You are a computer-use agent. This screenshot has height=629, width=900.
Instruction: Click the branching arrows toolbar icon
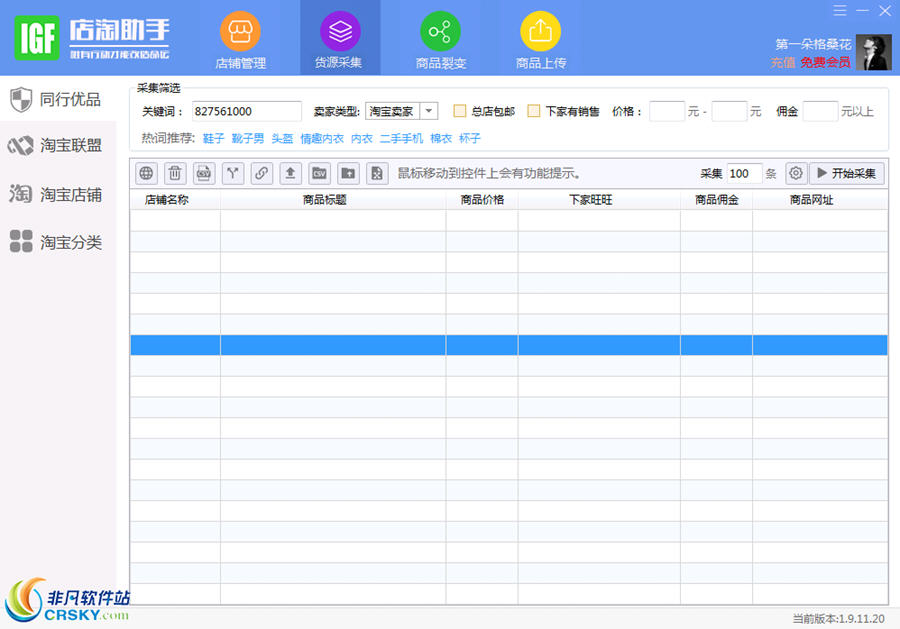(x=232, y=173)
